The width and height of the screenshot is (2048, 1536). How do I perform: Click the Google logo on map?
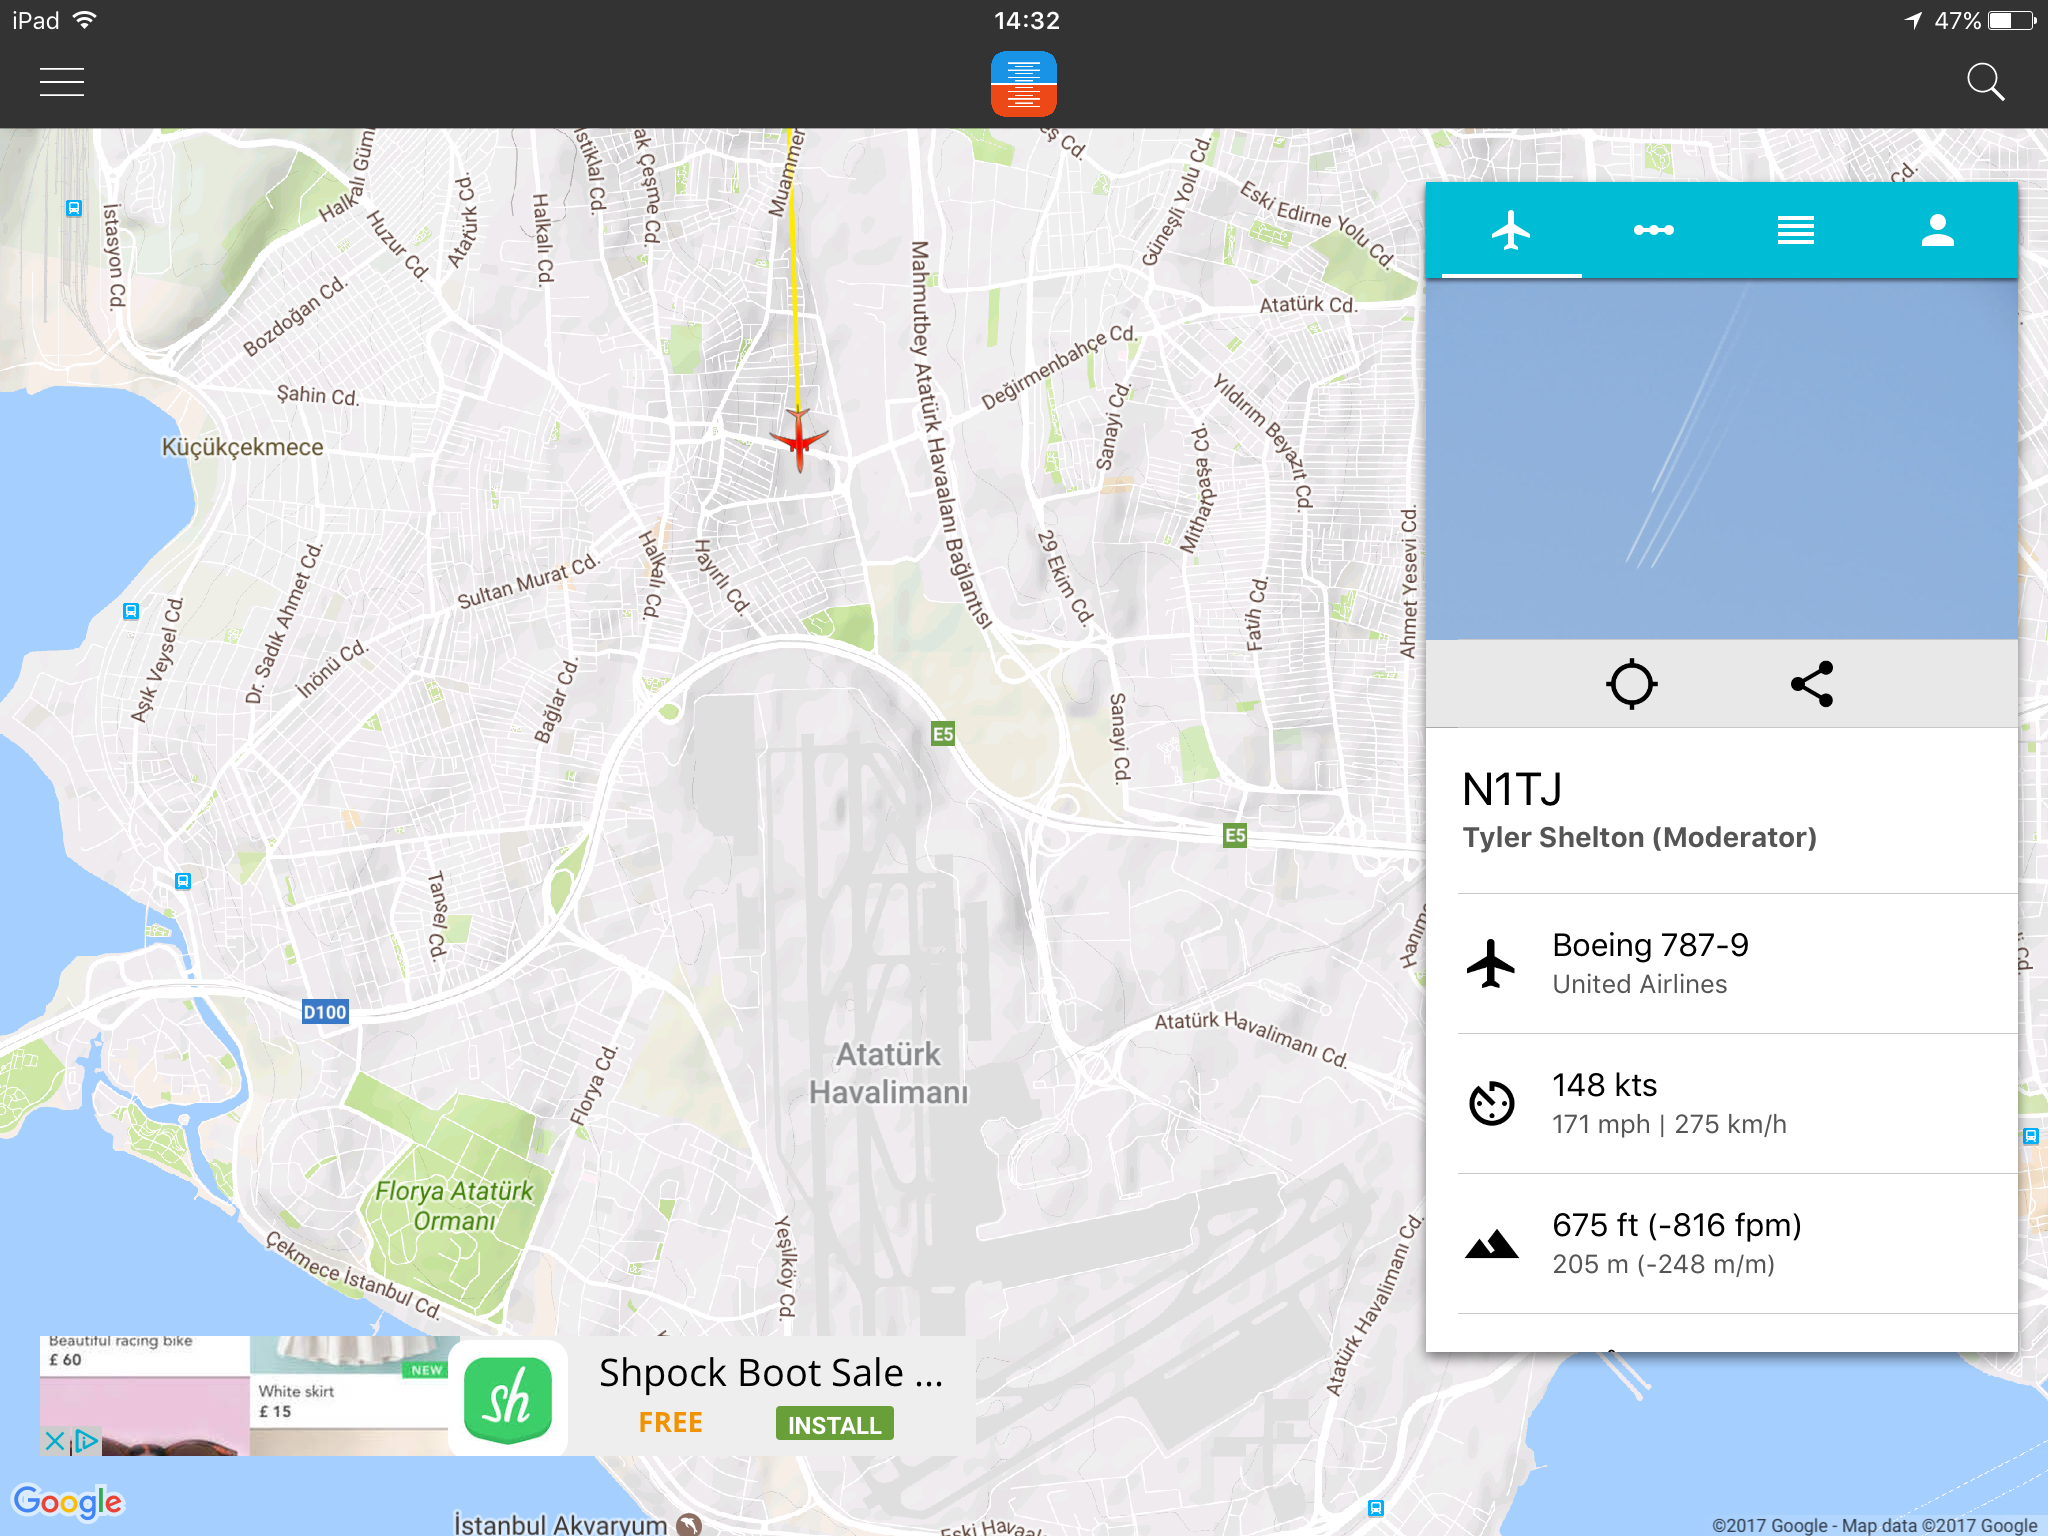click(x=67, y=1501)
